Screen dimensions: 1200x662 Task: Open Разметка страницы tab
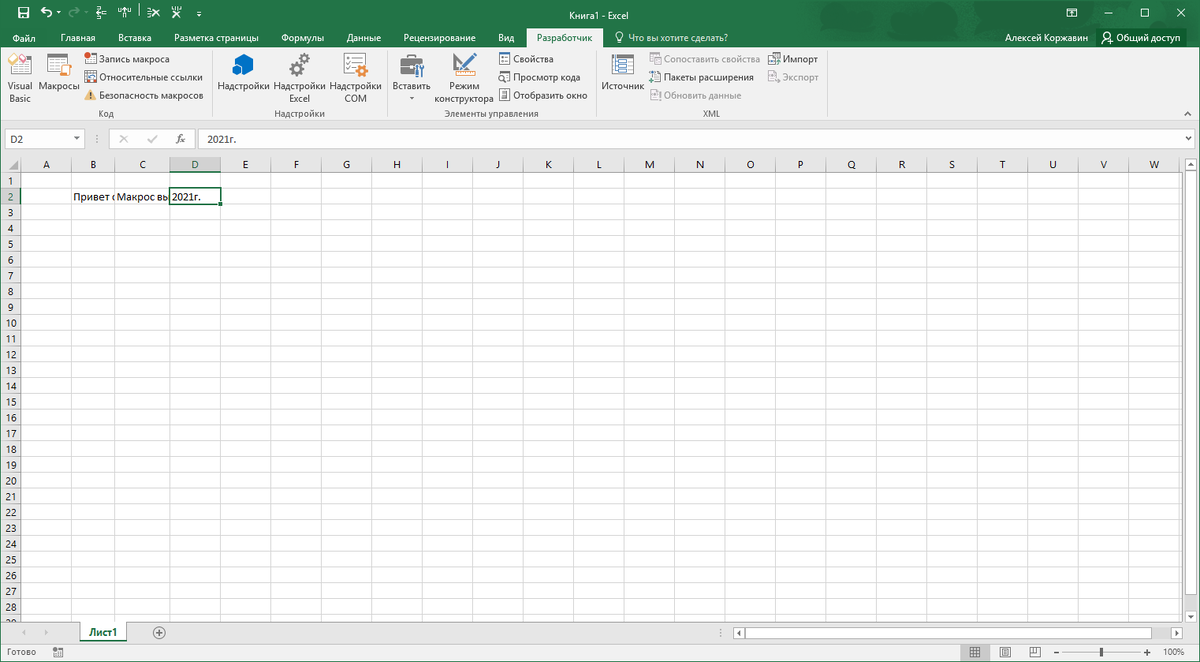[x=216, y=37]
